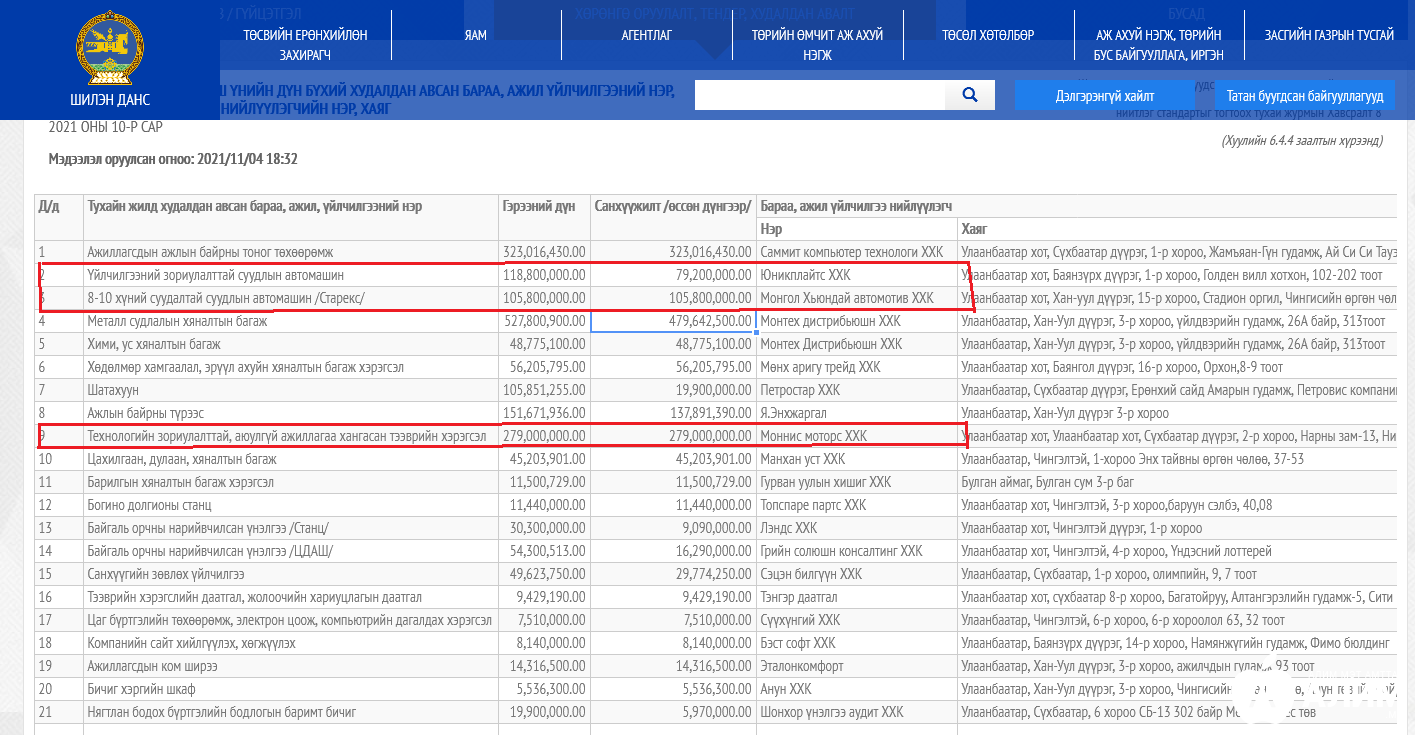Click contract amount 527,800,900.00 cell
Viewport: 1415px width, 735px height.
pyautogui.click(x=544, y=321)
